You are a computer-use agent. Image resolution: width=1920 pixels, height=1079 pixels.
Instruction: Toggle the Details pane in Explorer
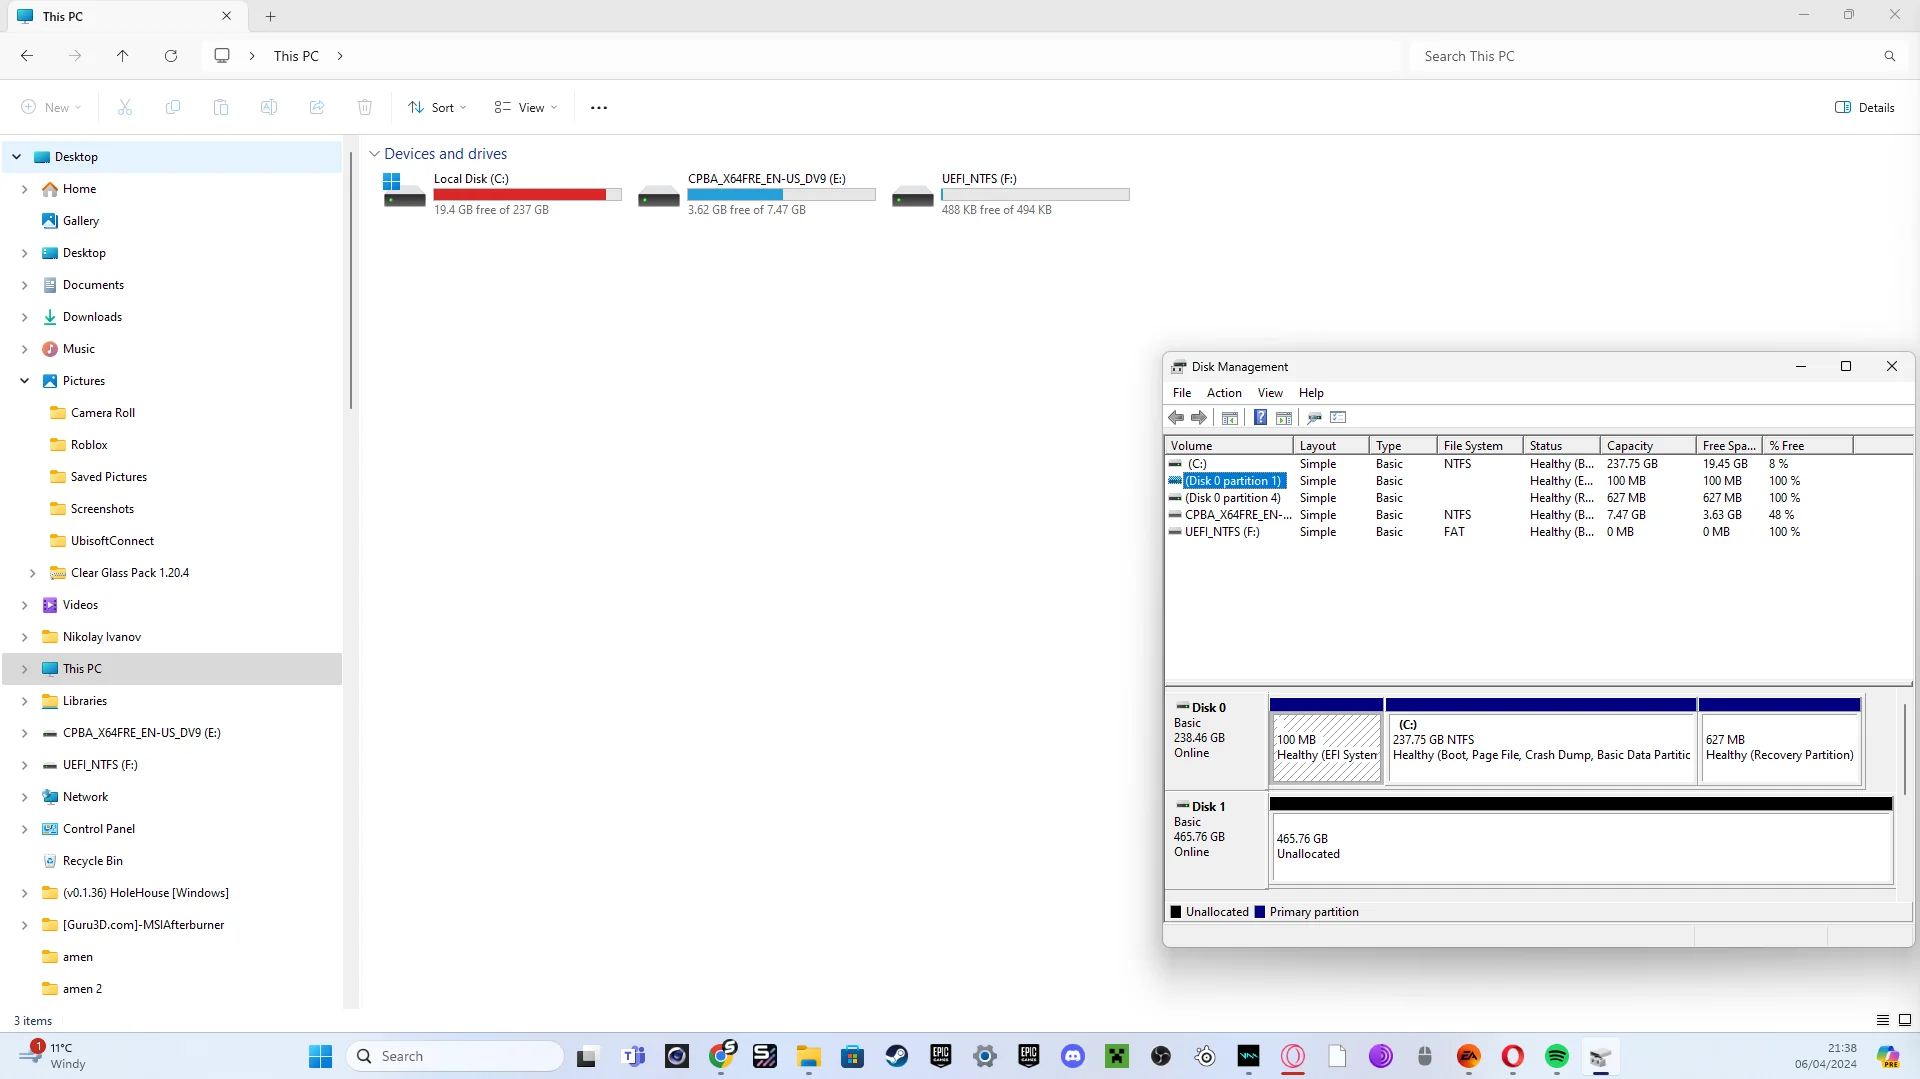[1865, 107]
